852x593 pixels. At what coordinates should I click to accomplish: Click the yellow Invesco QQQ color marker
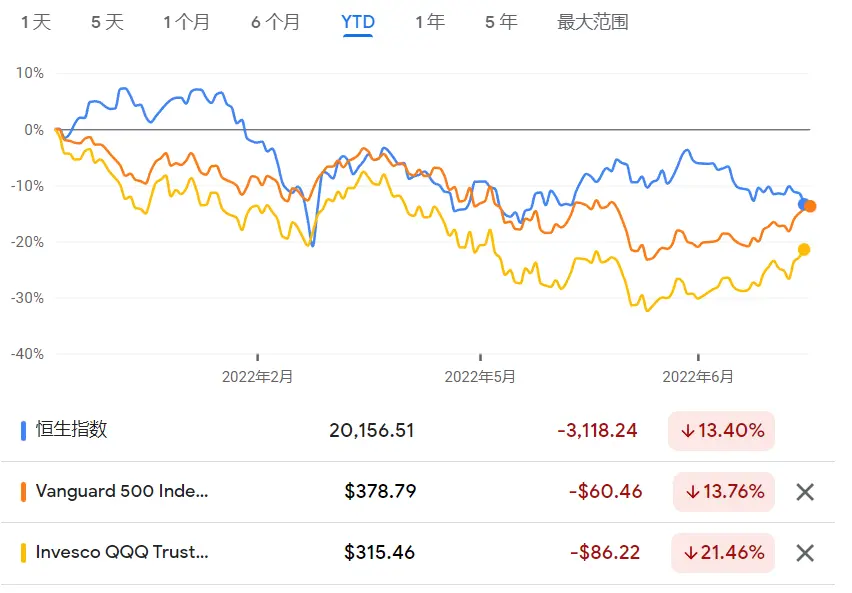click(x=23, y=552)
